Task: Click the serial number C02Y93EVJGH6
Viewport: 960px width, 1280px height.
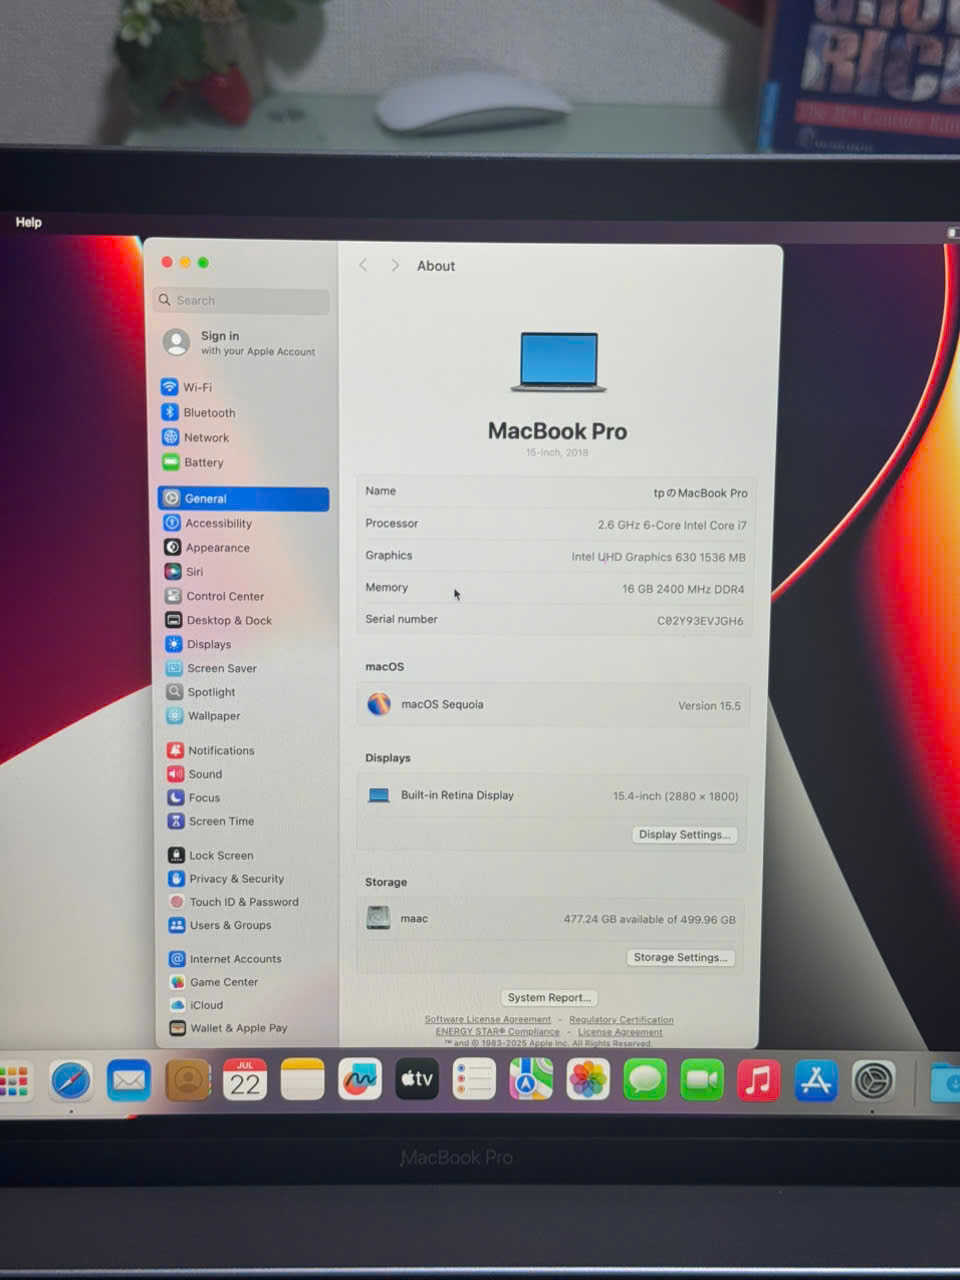Action: 700,620
